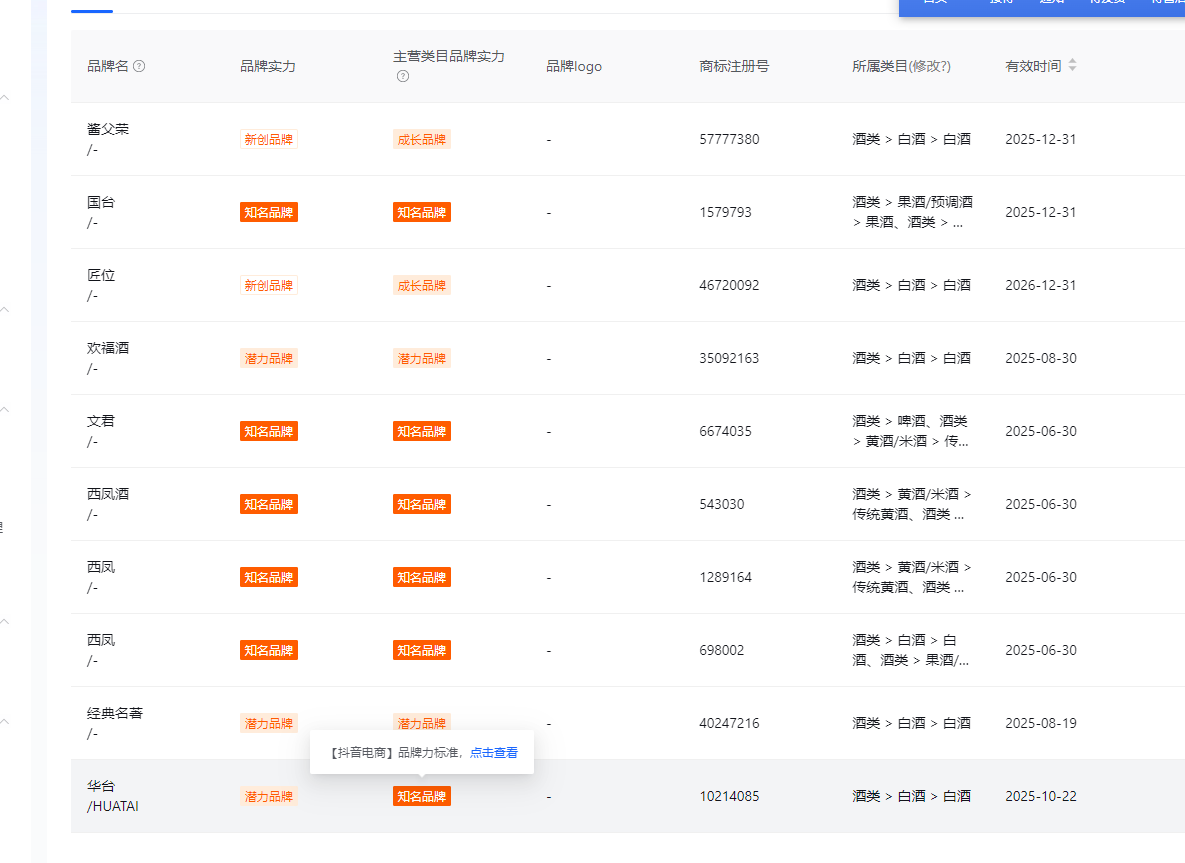1185x863 pixels.
Task: Select the 文君 brand name cell
Action: [101, 421]
